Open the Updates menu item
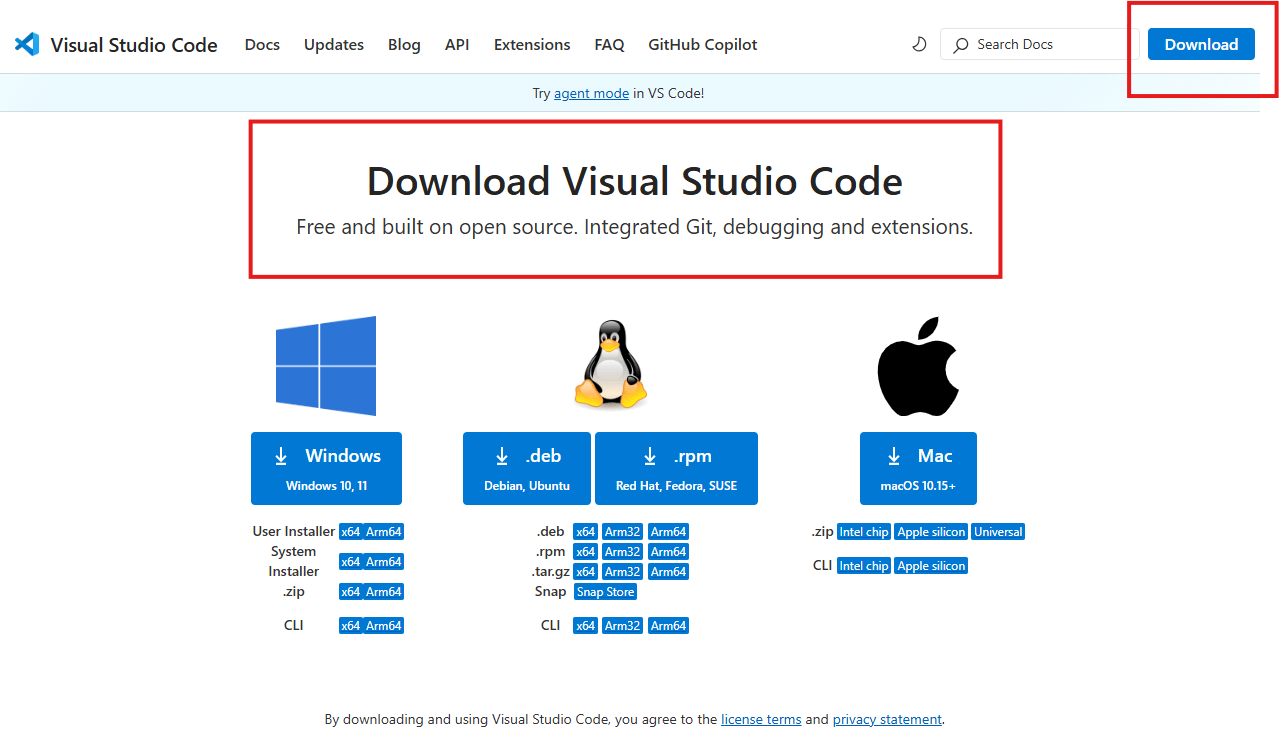 pos(334,45)
